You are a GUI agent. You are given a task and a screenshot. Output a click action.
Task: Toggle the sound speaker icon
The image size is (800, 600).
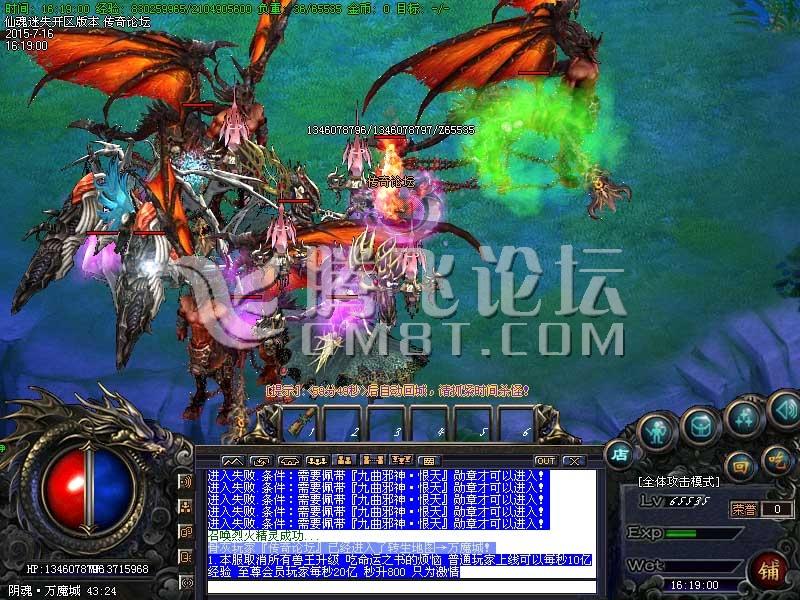click(783, 409)
